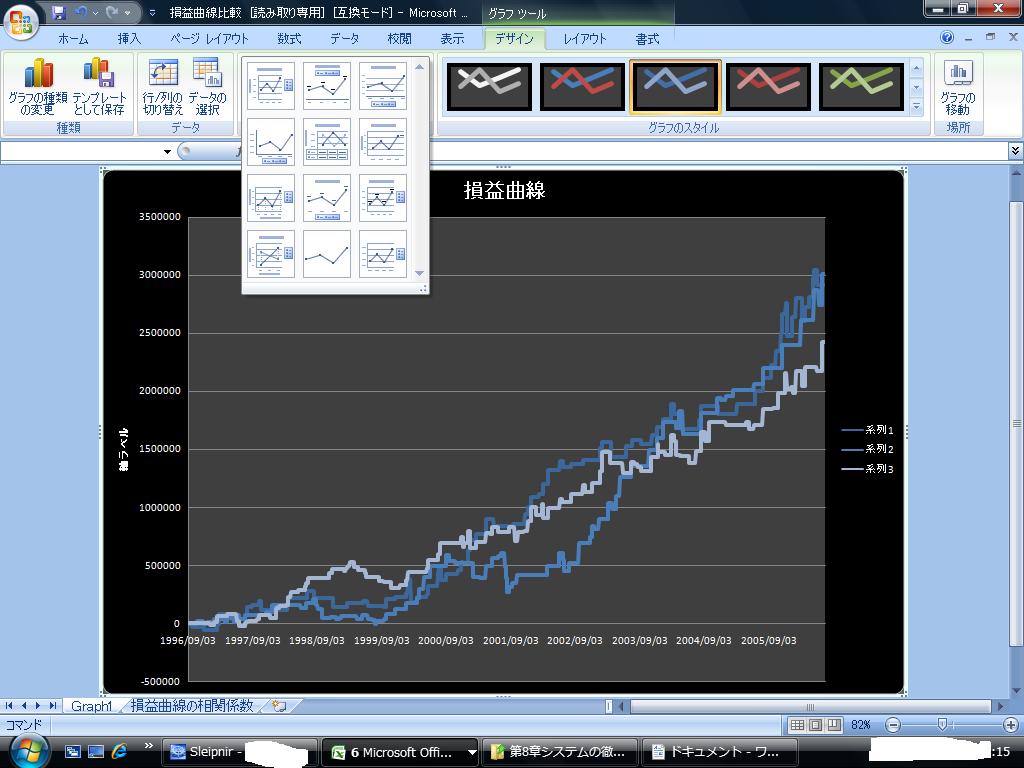Switch to 損益曲線の相関係数 sheet tab
Viewport: 1024px width, 768px height.
point(191,706)
